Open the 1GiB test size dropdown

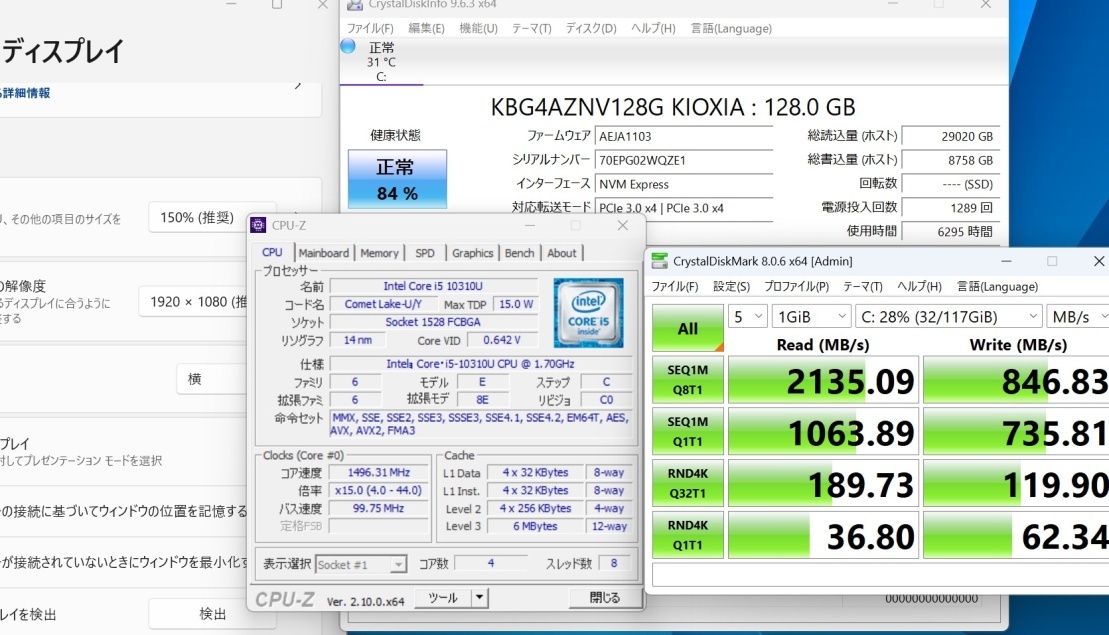[x=811, y=317]
